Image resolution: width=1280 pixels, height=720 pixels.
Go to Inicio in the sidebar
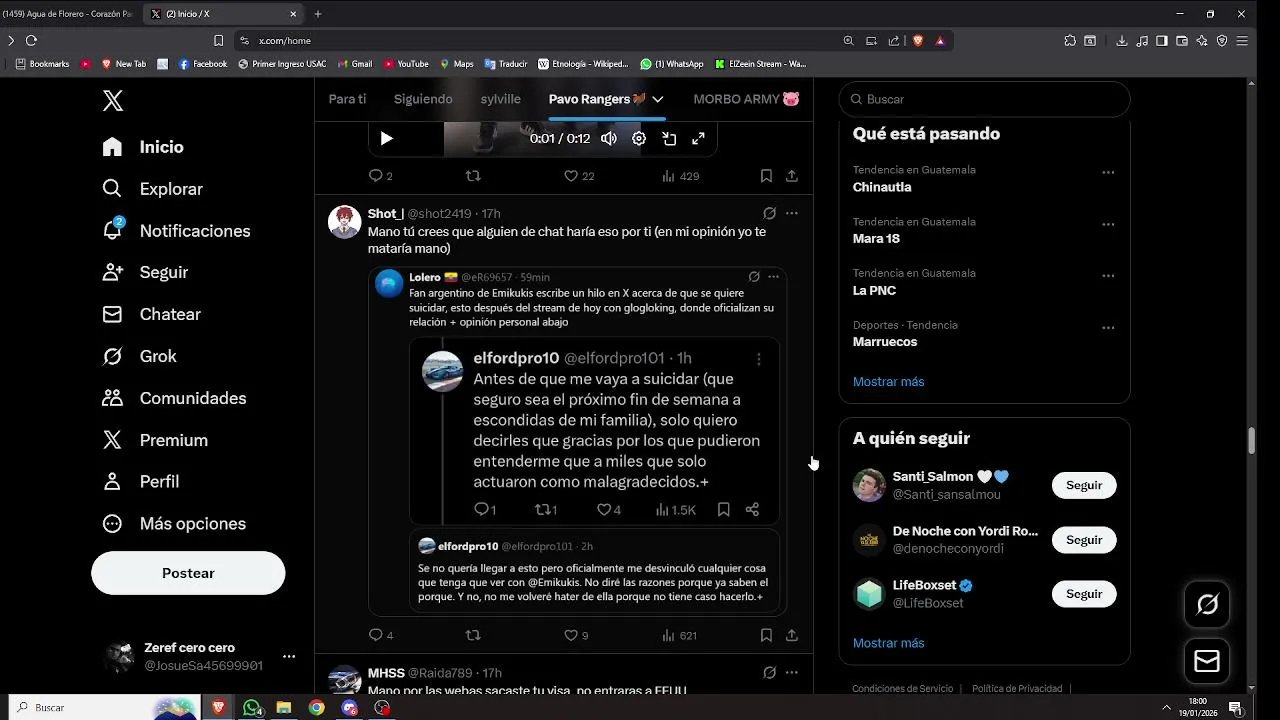tap(143, 147)
